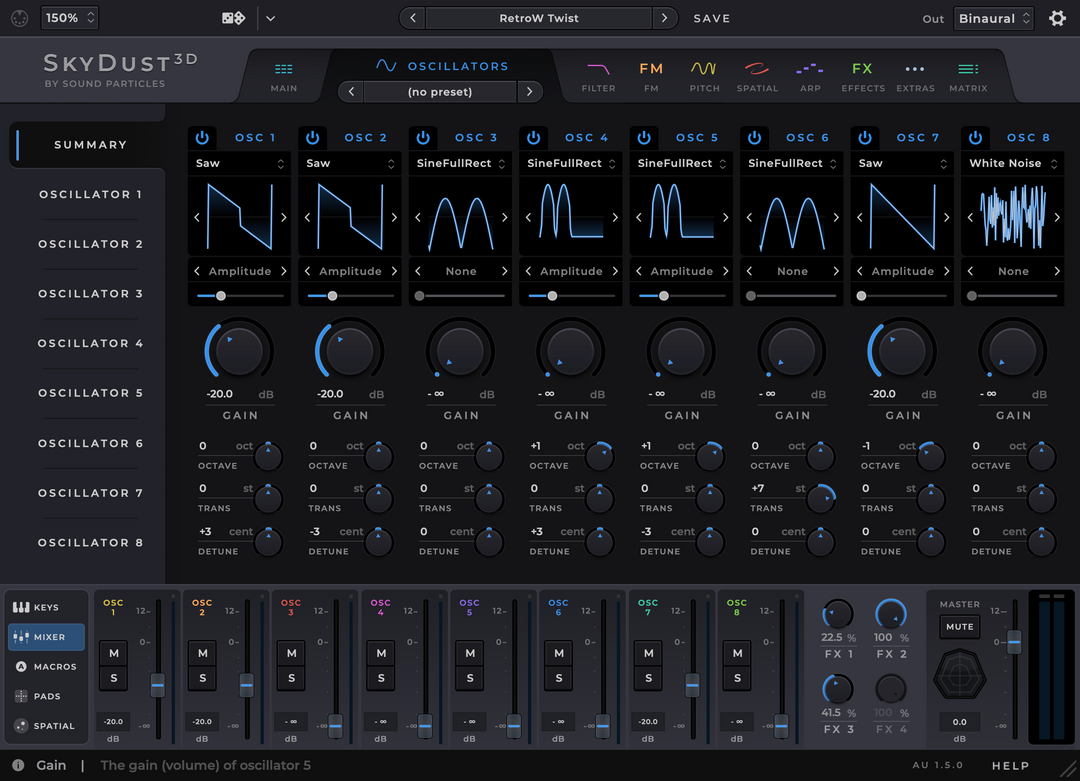Go to previous oscillators preset arrow
1080x781 pixels.
click(351, 92)
